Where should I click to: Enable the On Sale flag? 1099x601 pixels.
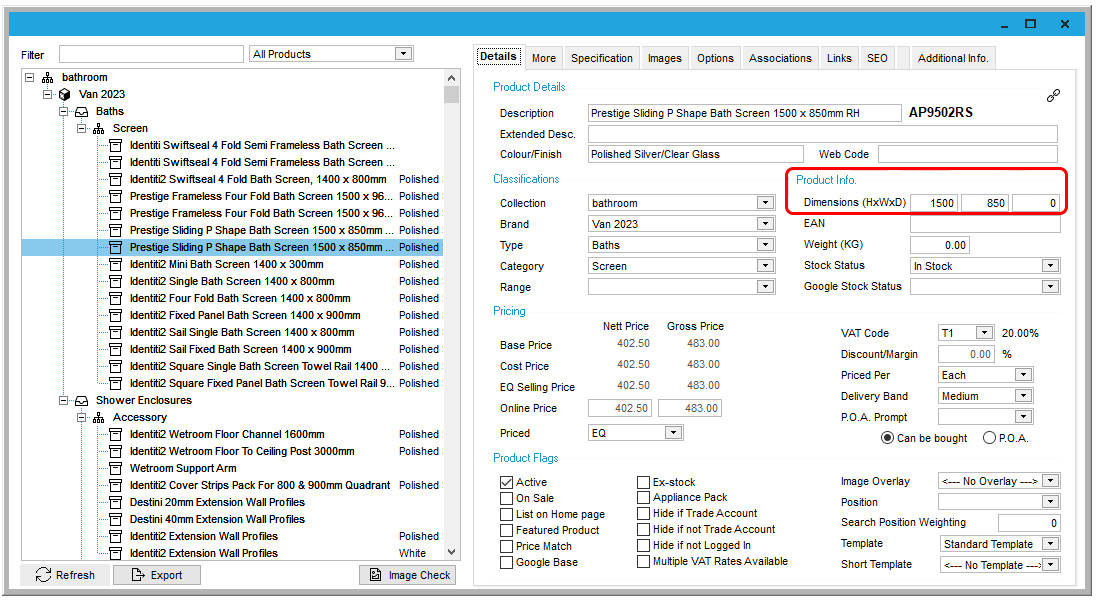[506, 499]
